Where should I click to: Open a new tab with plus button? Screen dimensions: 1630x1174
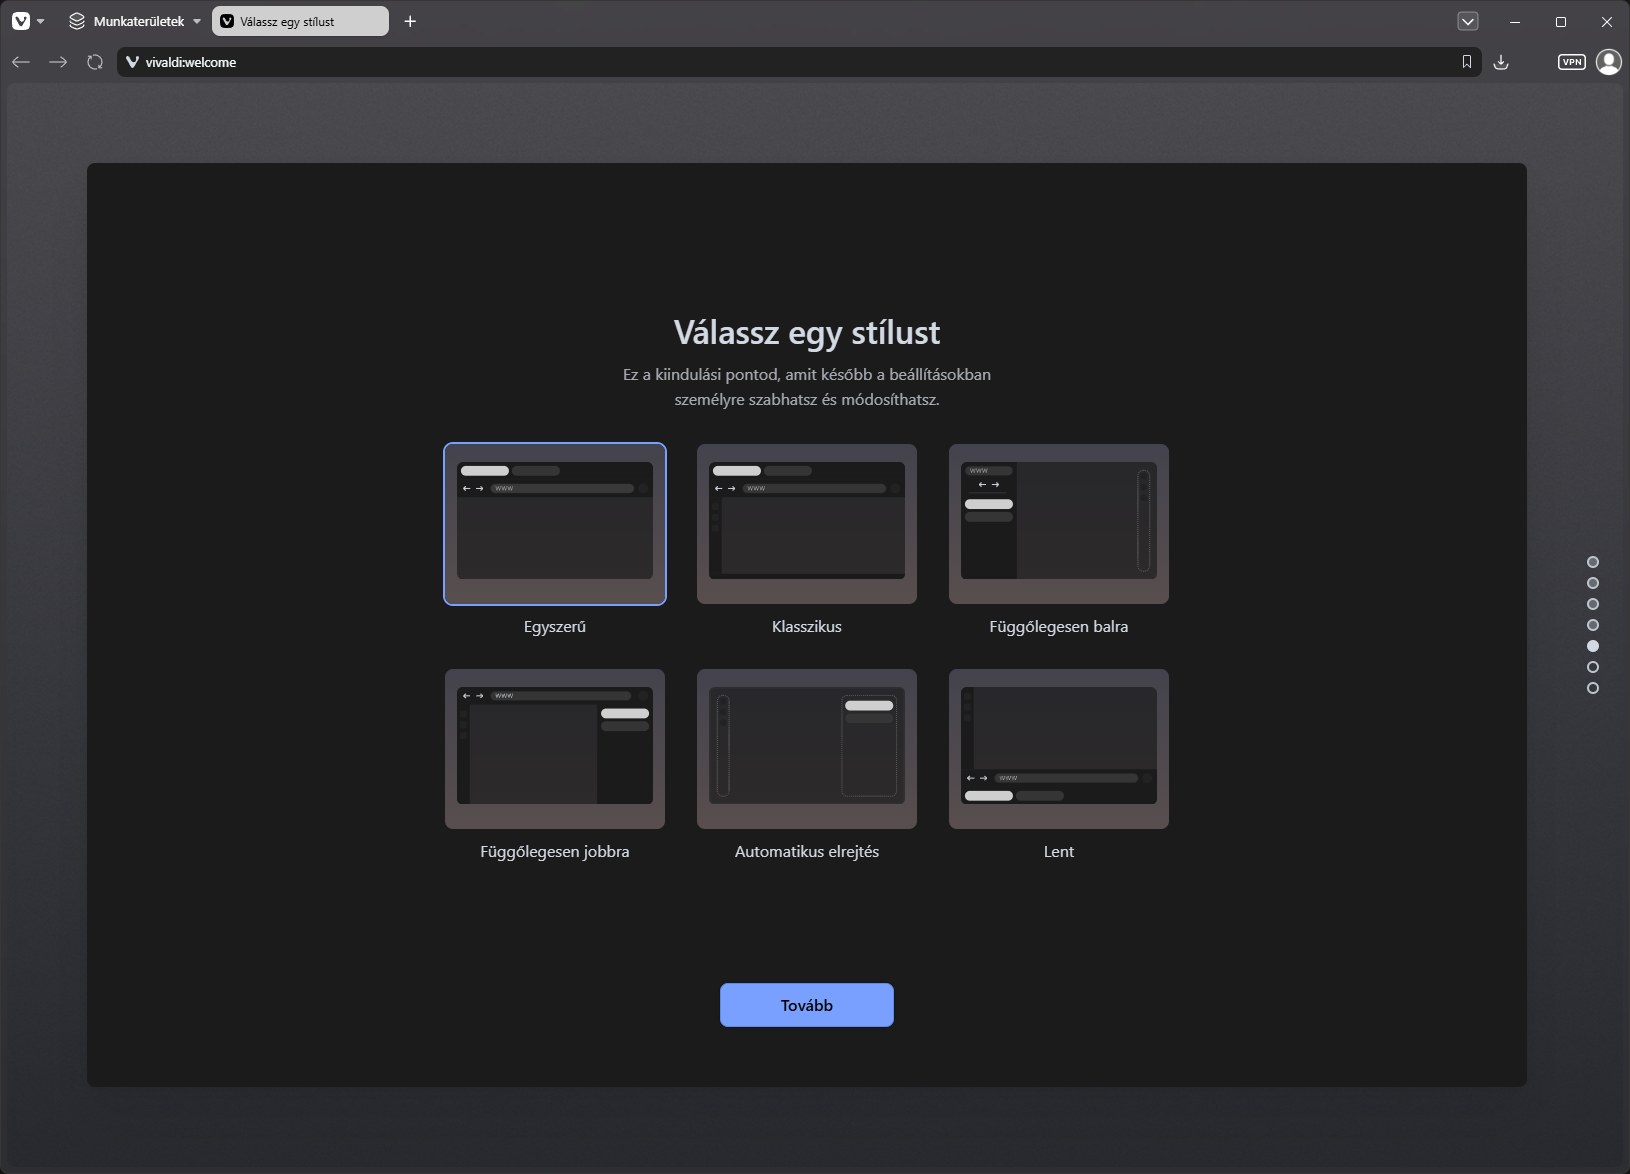point(410,21)
